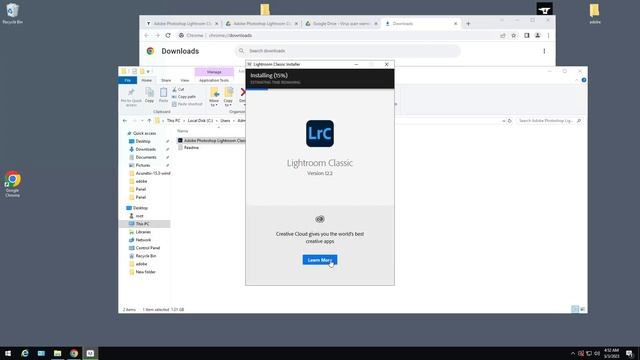Switch to Google Drive tab in Chrome

tap(341, 24)
